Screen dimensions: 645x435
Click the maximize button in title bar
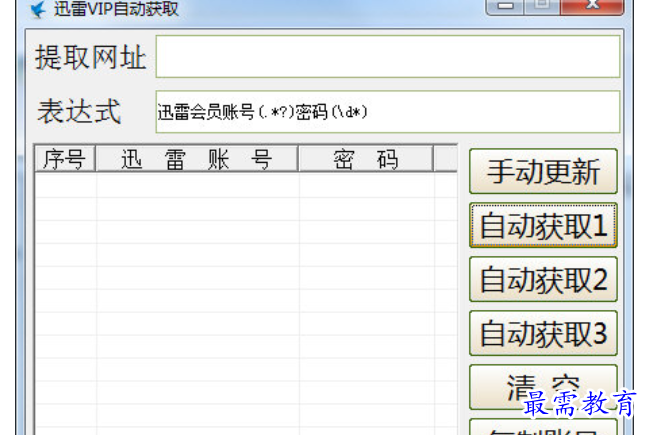[542, 6]
